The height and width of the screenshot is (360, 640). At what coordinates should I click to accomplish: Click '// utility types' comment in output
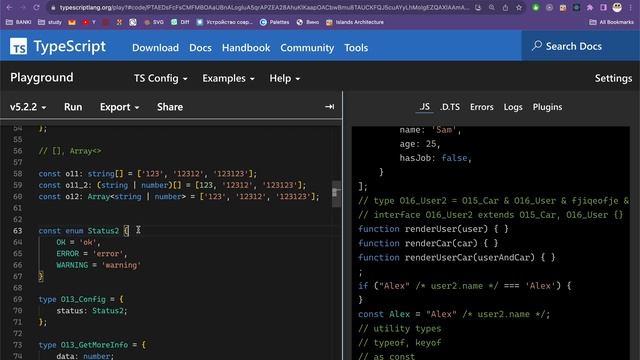coord(400,328)
